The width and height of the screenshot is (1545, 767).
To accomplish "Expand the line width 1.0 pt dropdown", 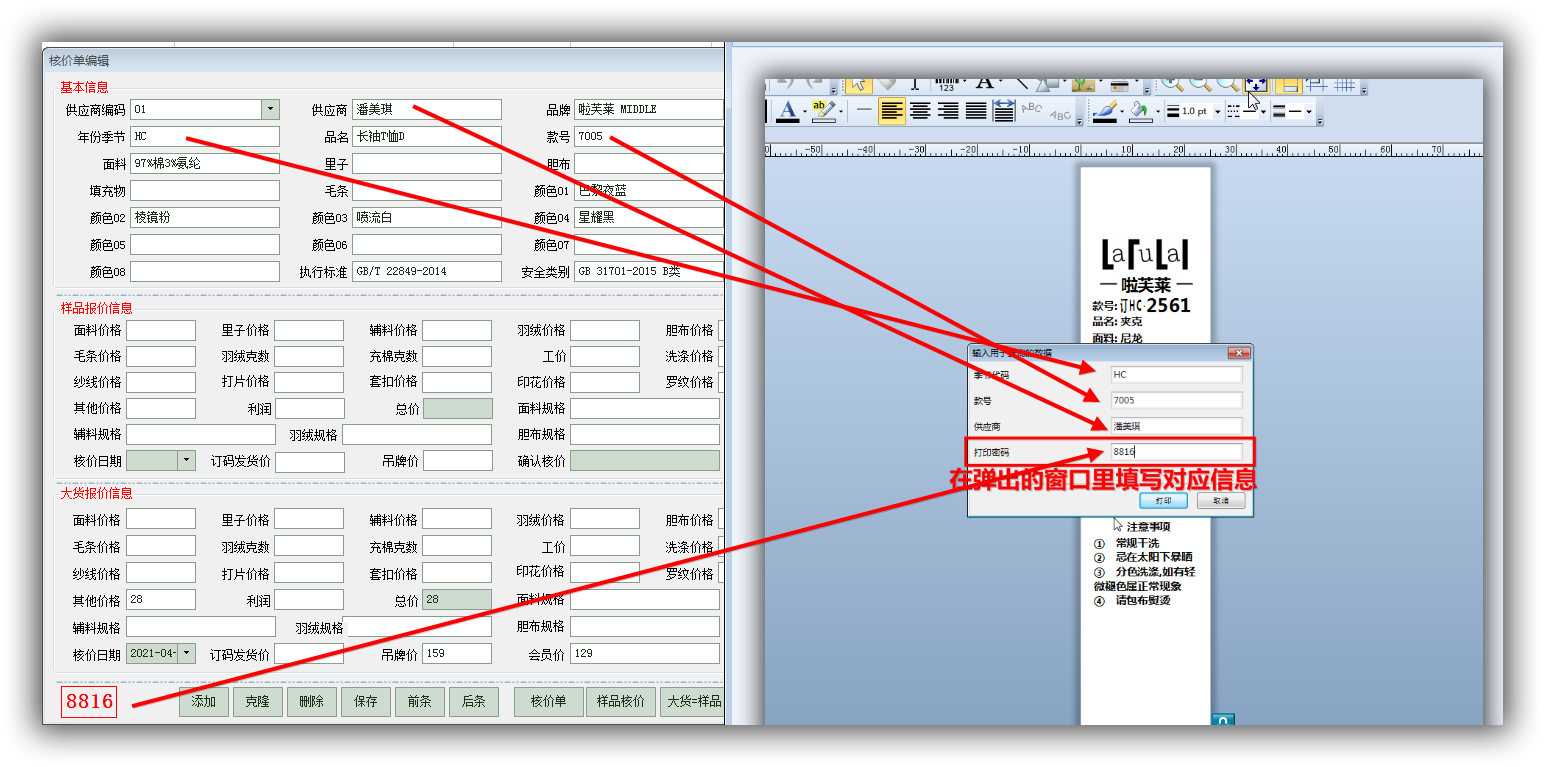I will [x=1216, y=112].
